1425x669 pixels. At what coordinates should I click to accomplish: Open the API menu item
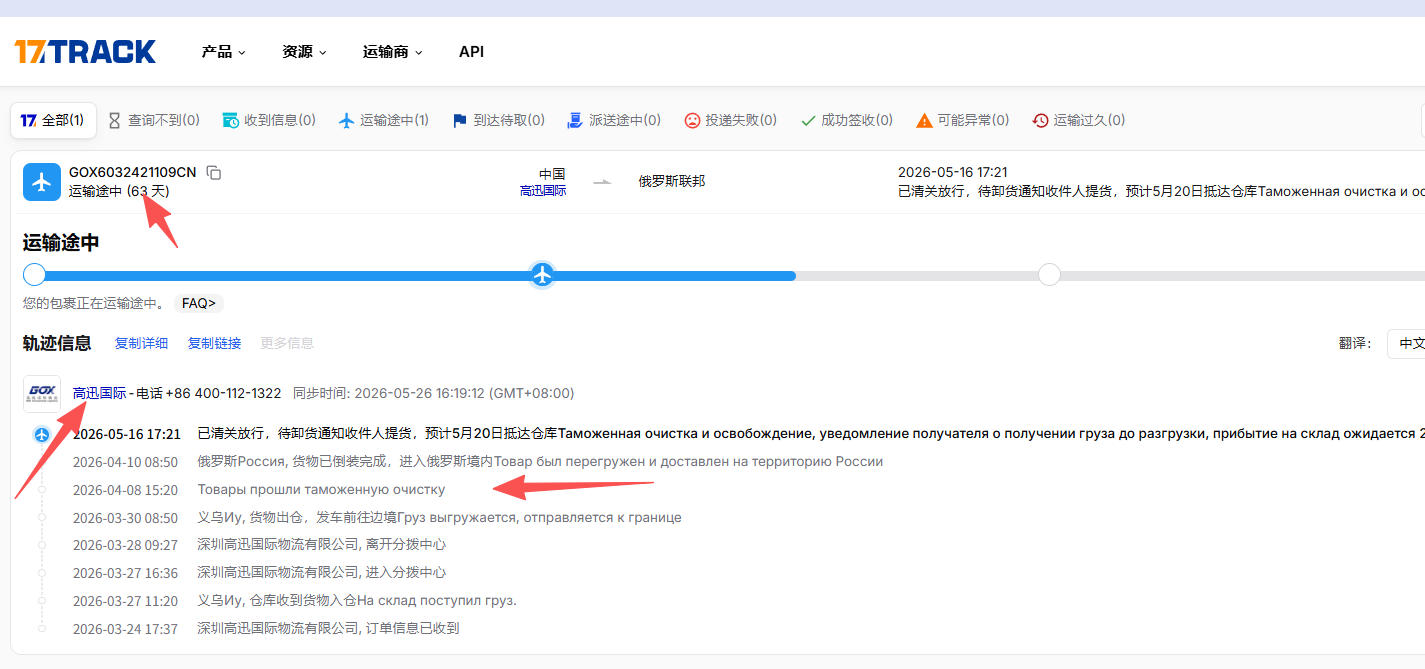point(471,52)
